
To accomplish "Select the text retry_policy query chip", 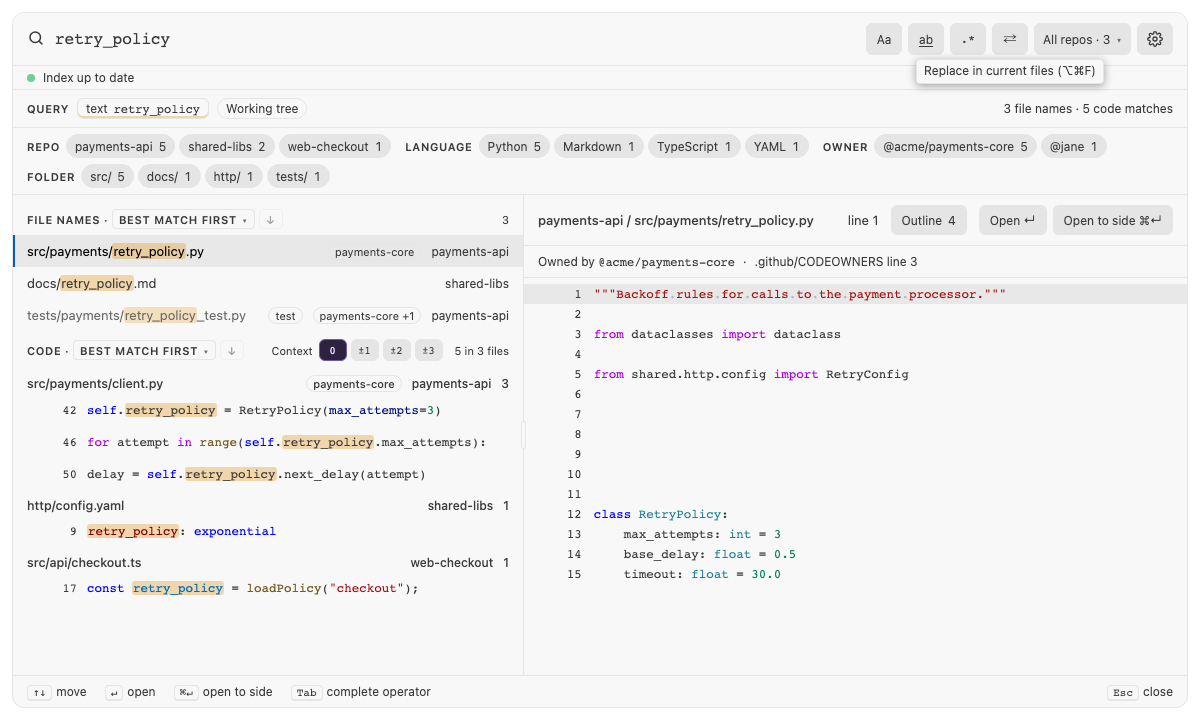I will coord(143,109).
